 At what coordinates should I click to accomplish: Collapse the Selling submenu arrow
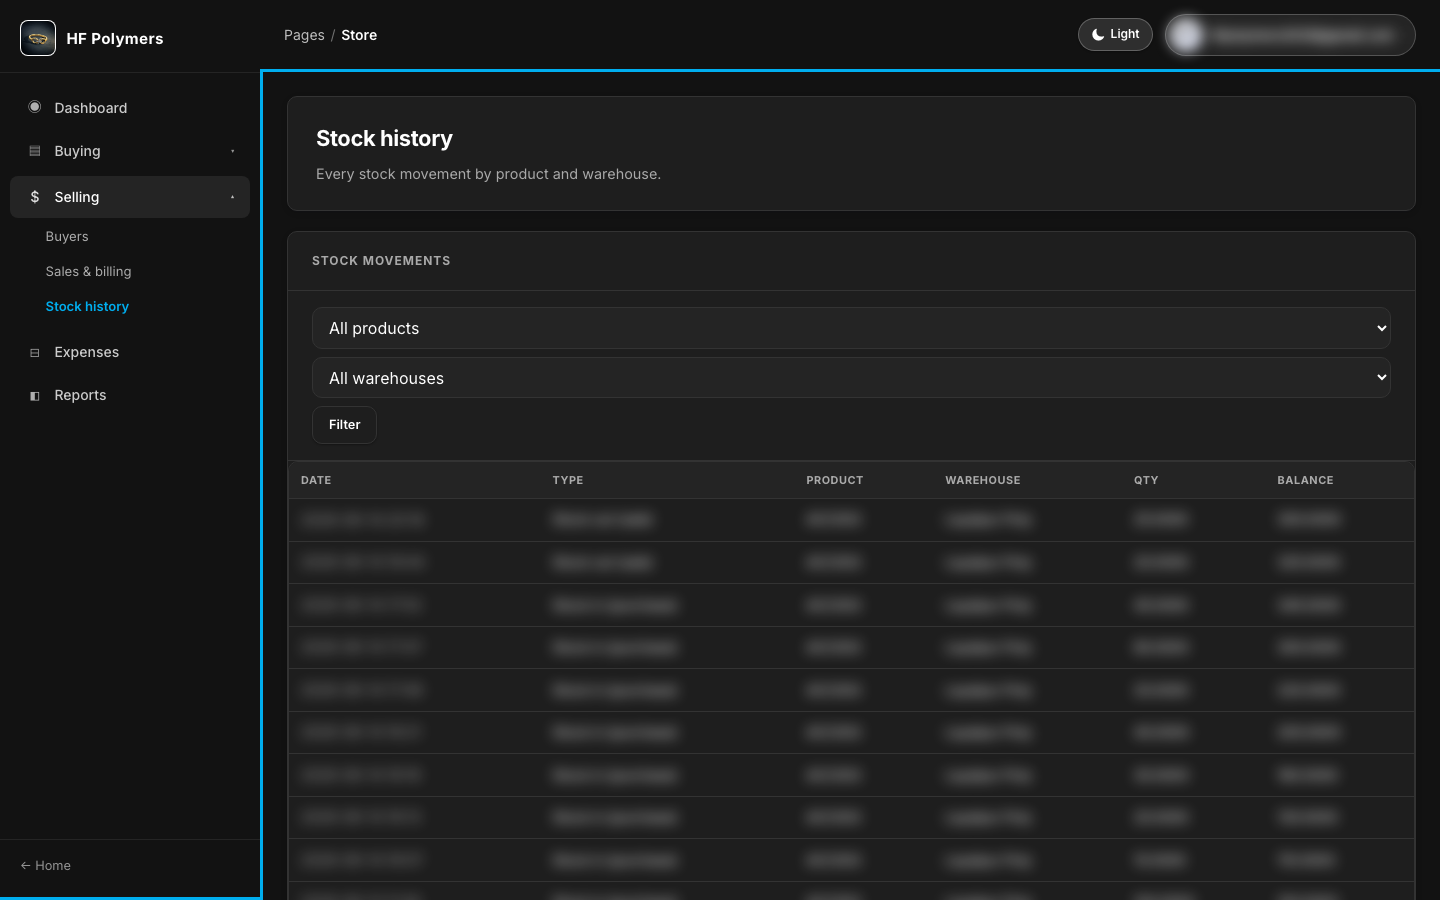click(x=233, y=197)
